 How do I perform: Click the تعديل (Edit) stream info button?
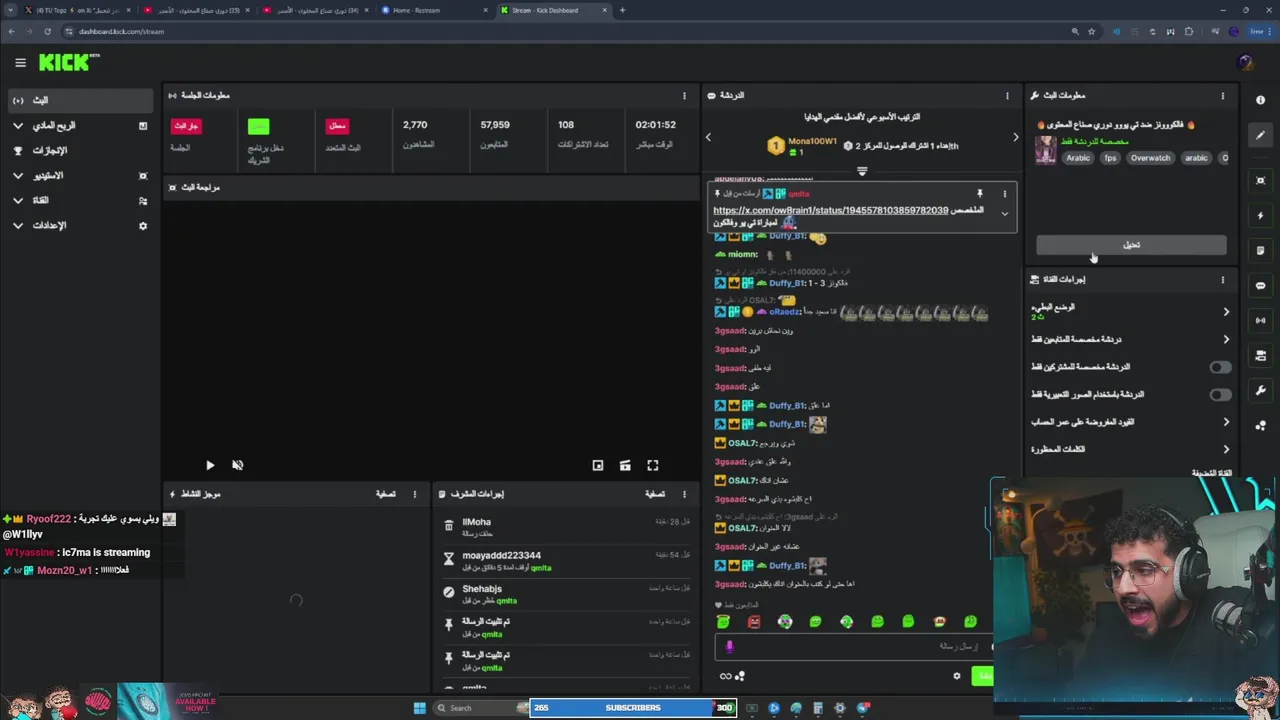point(1131,245)
